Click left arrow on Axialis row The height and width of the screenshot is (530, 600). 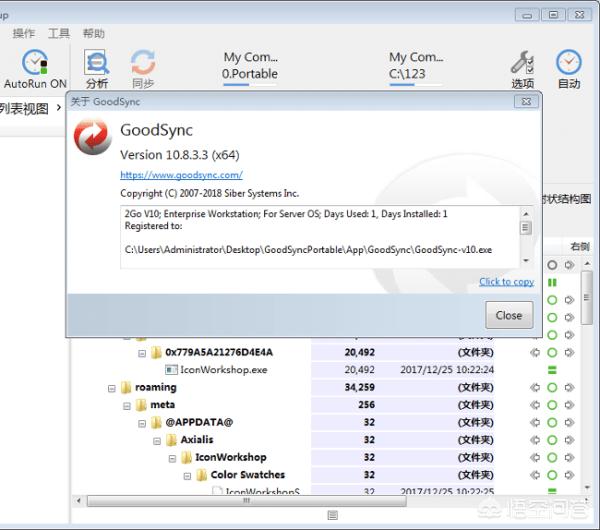click(x=535, y=440)
